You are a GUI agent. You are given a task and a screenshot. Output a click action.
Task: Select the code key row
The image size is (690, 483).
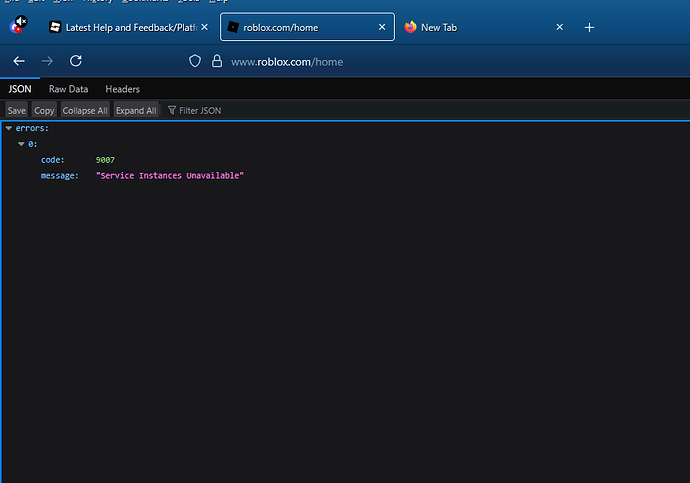52,160
